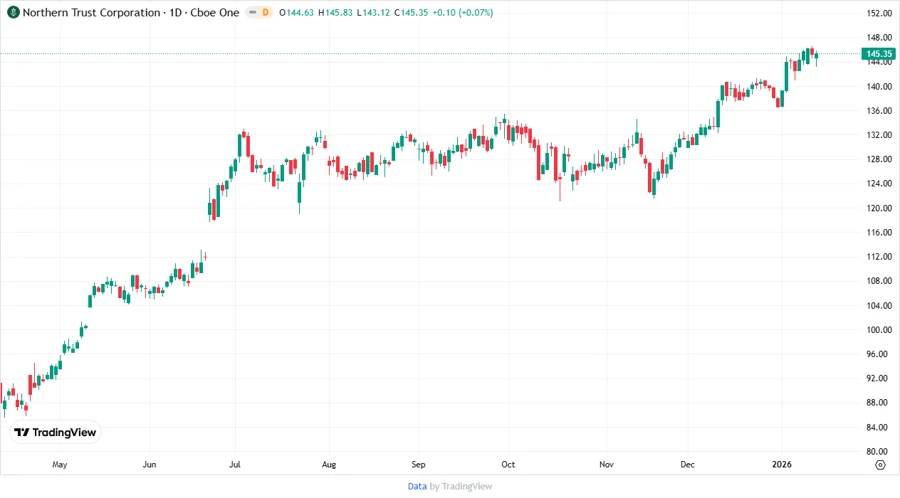Open the Data link below chart
Viewport: 900px width, 498px height.
tap(417, 486)
